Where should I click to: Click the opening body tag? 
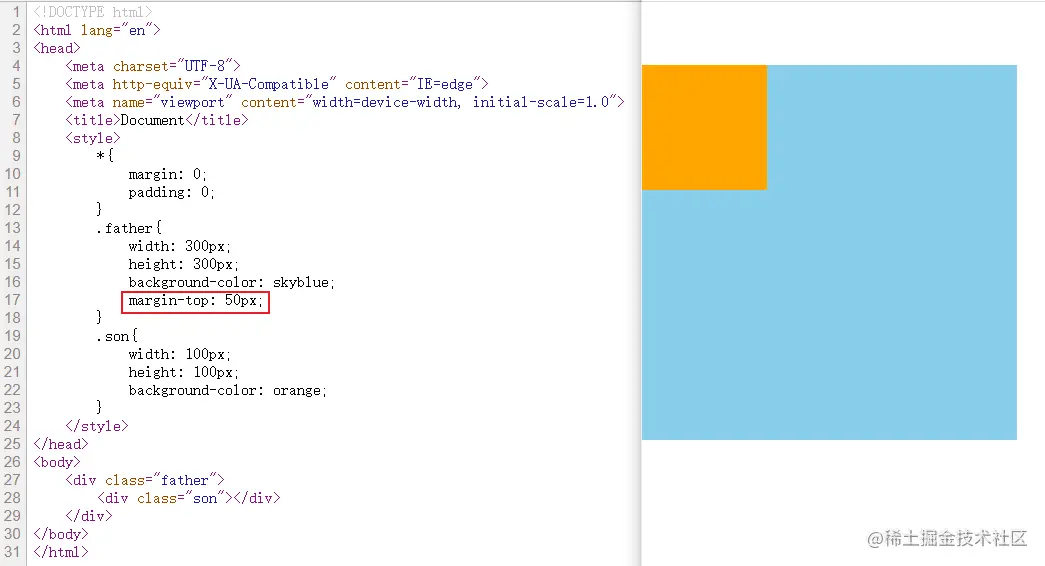[57, 462]
